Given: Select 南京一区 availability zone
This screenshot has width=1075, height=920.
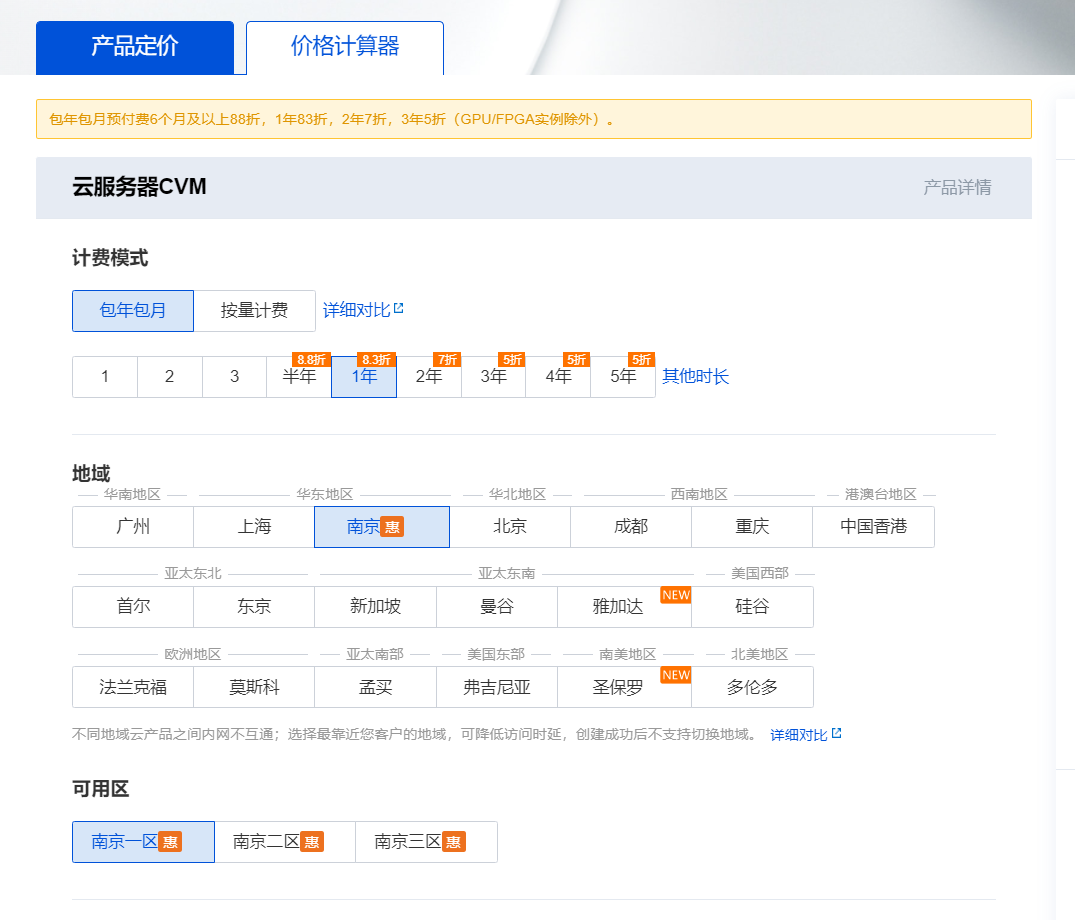Looking at the screenshot, I should (143, 842).
